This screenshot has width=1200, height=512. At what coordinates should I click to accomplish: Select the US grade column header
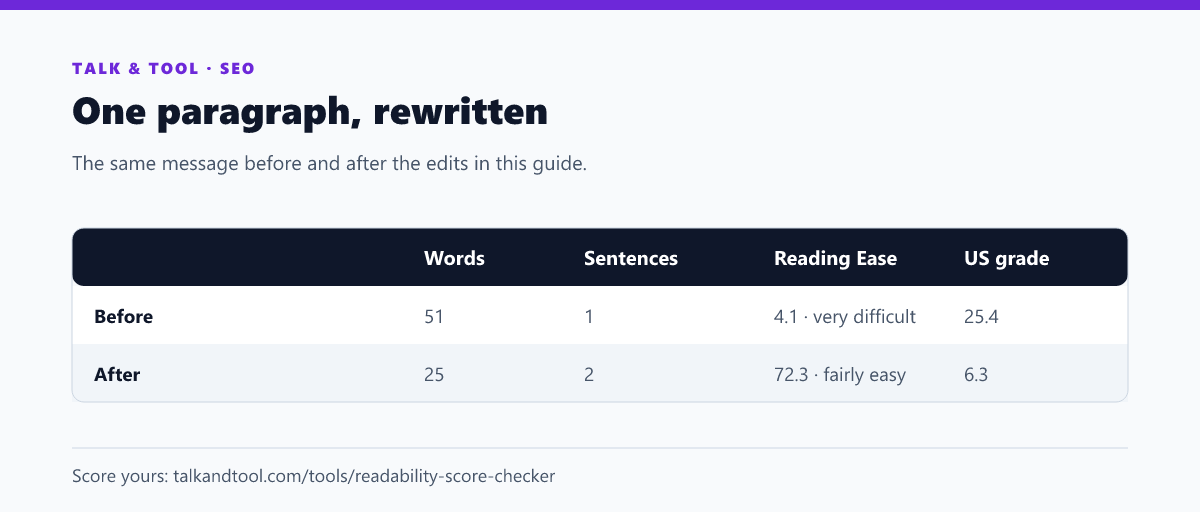(1006, 258)
